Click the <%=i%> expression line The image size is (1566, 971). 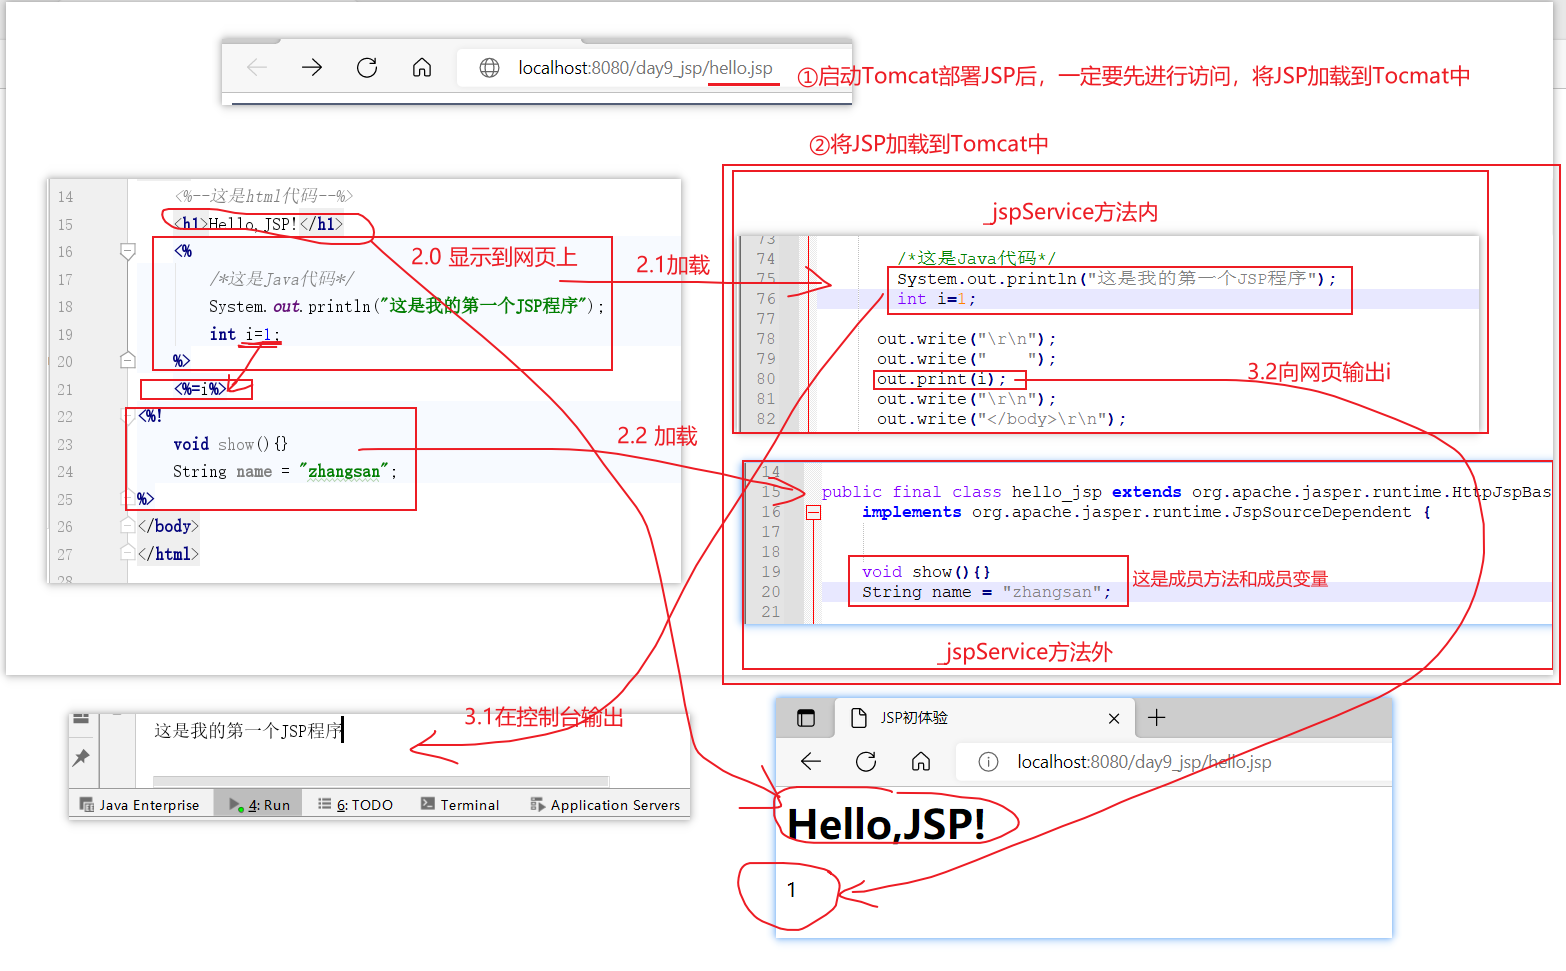pyautogui.click(x=200, y=389)
